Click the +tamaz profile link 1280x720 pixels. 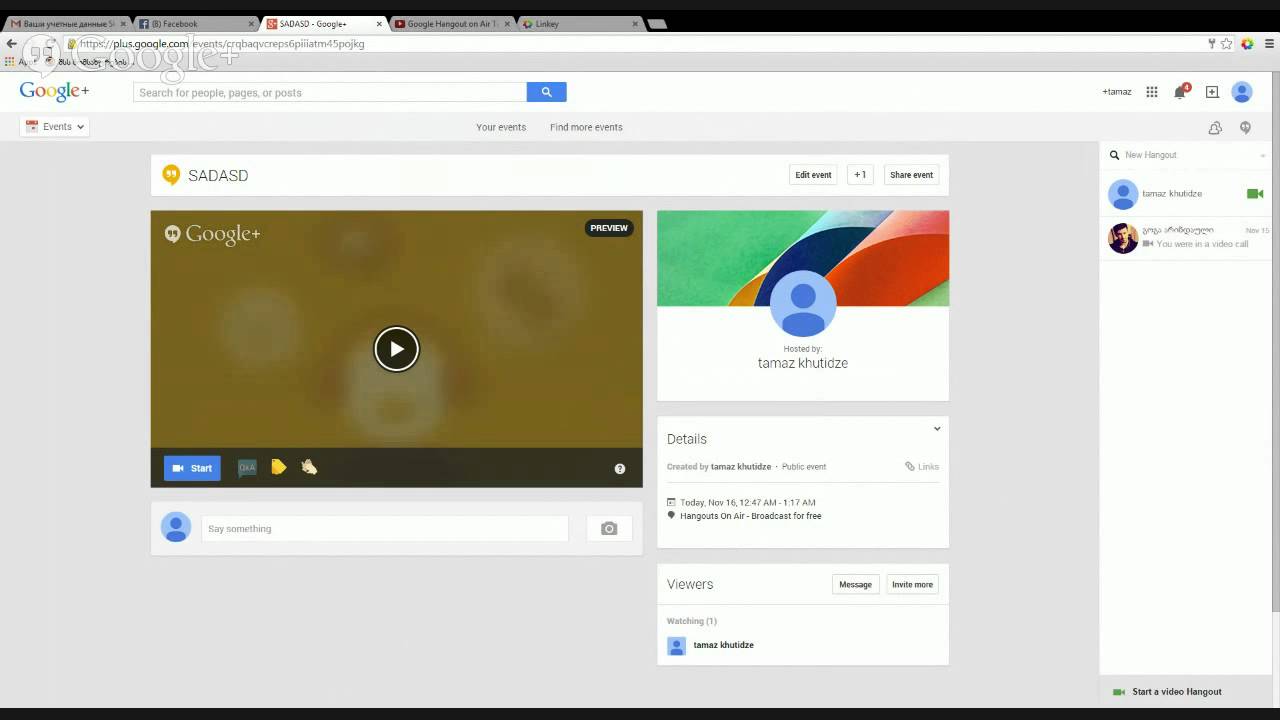[1117, 92]
